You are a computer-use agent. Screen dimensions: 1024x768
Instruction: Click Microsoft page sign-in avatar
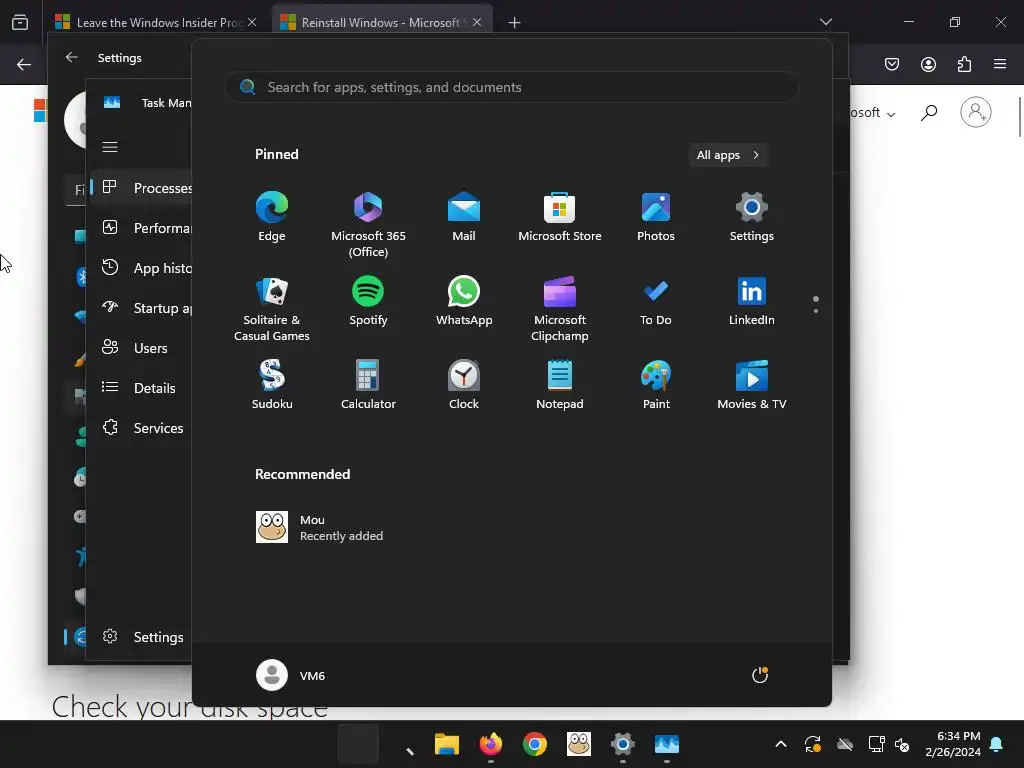point(976,112)
